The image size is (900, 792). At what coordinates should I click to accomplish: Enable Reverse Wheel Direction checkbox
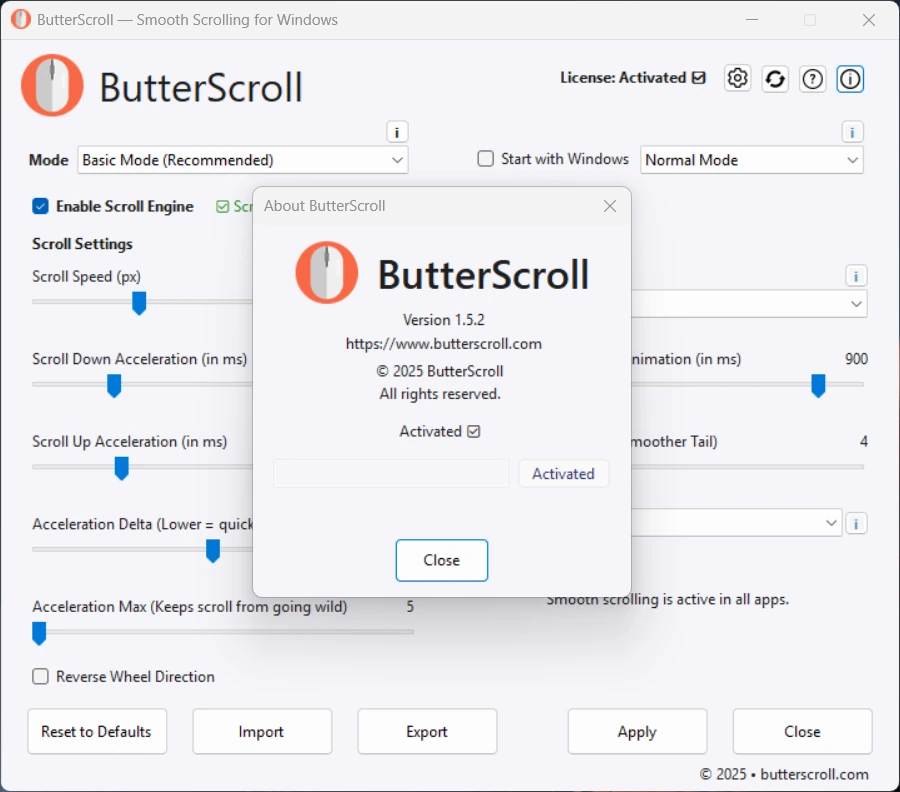[x=40, y=677]
